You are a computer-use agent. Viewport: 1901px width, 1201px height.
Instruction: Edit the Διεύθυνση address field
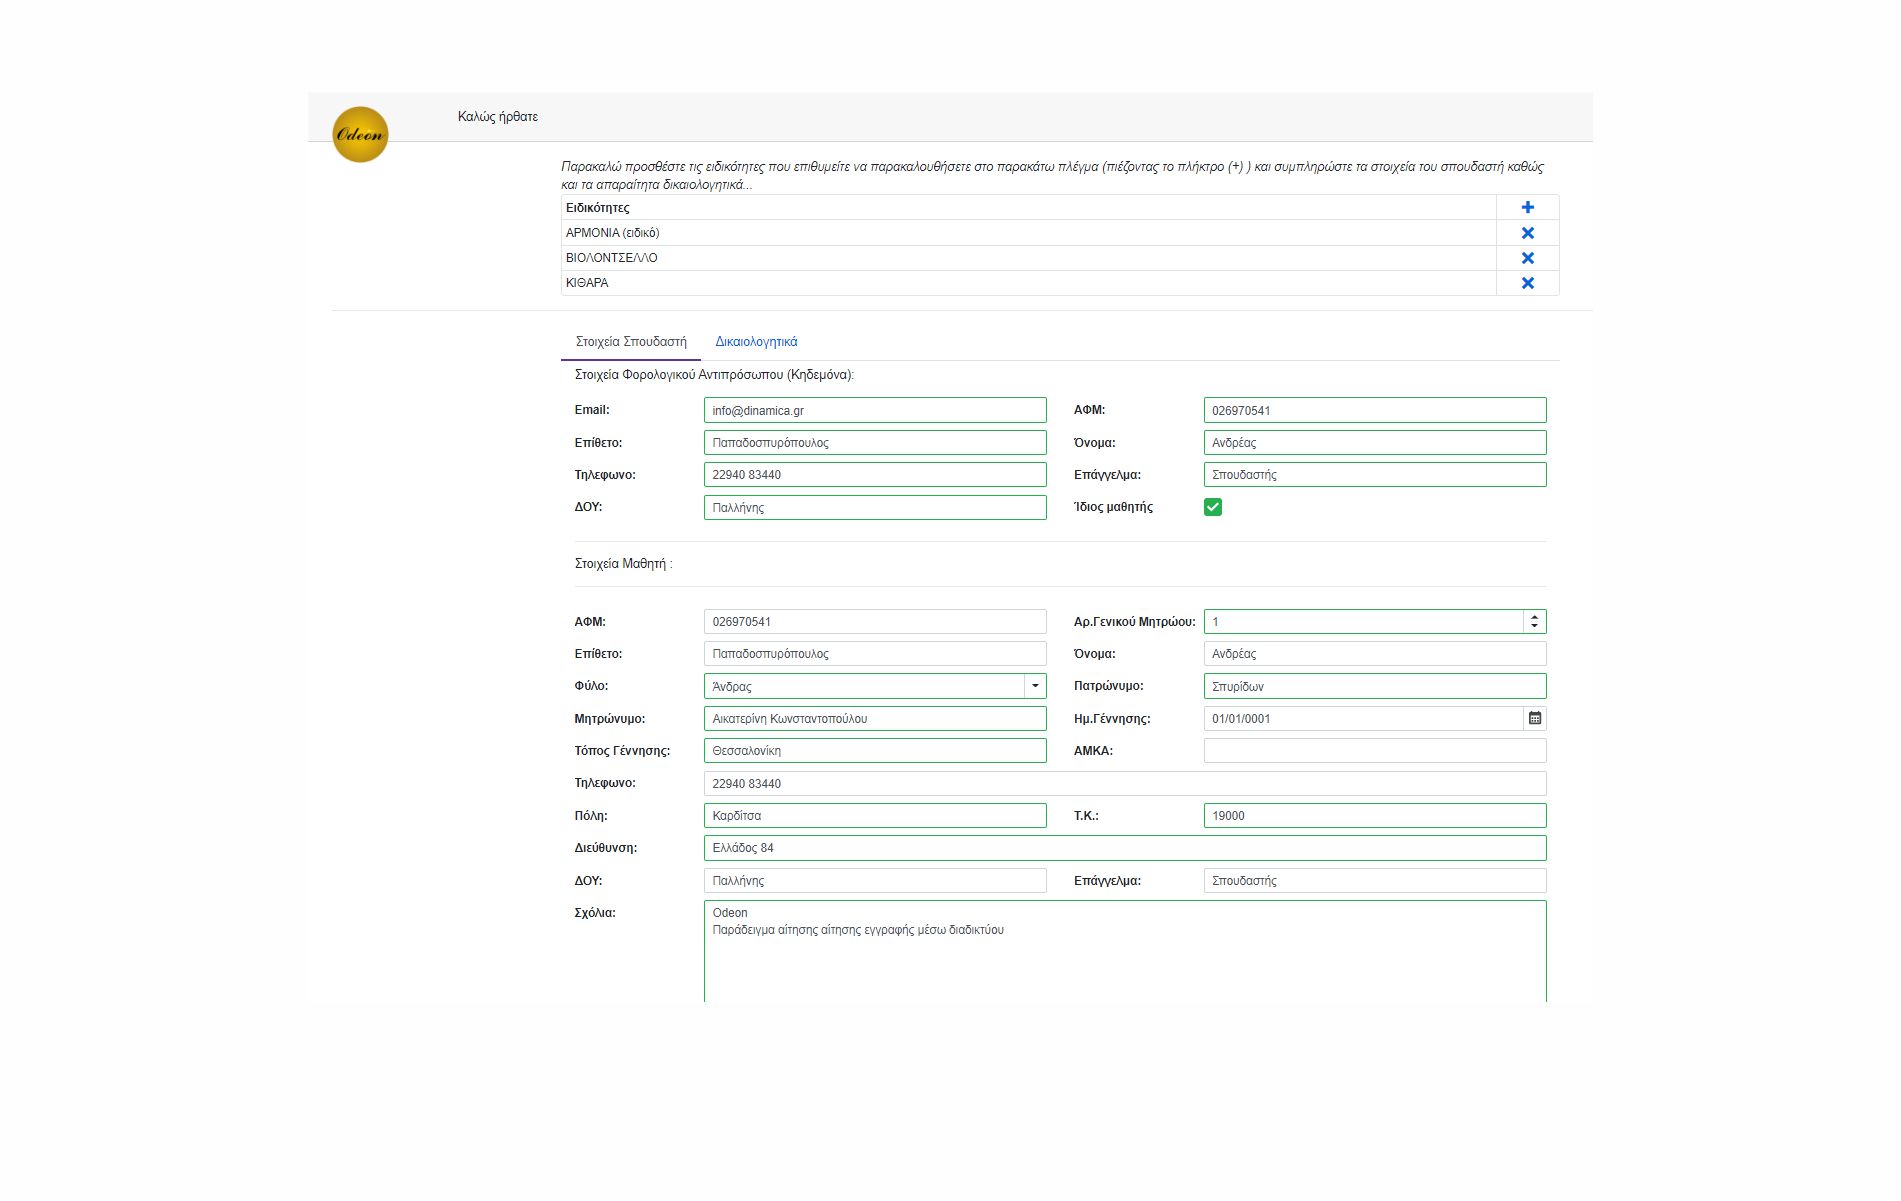(1125, 848)
